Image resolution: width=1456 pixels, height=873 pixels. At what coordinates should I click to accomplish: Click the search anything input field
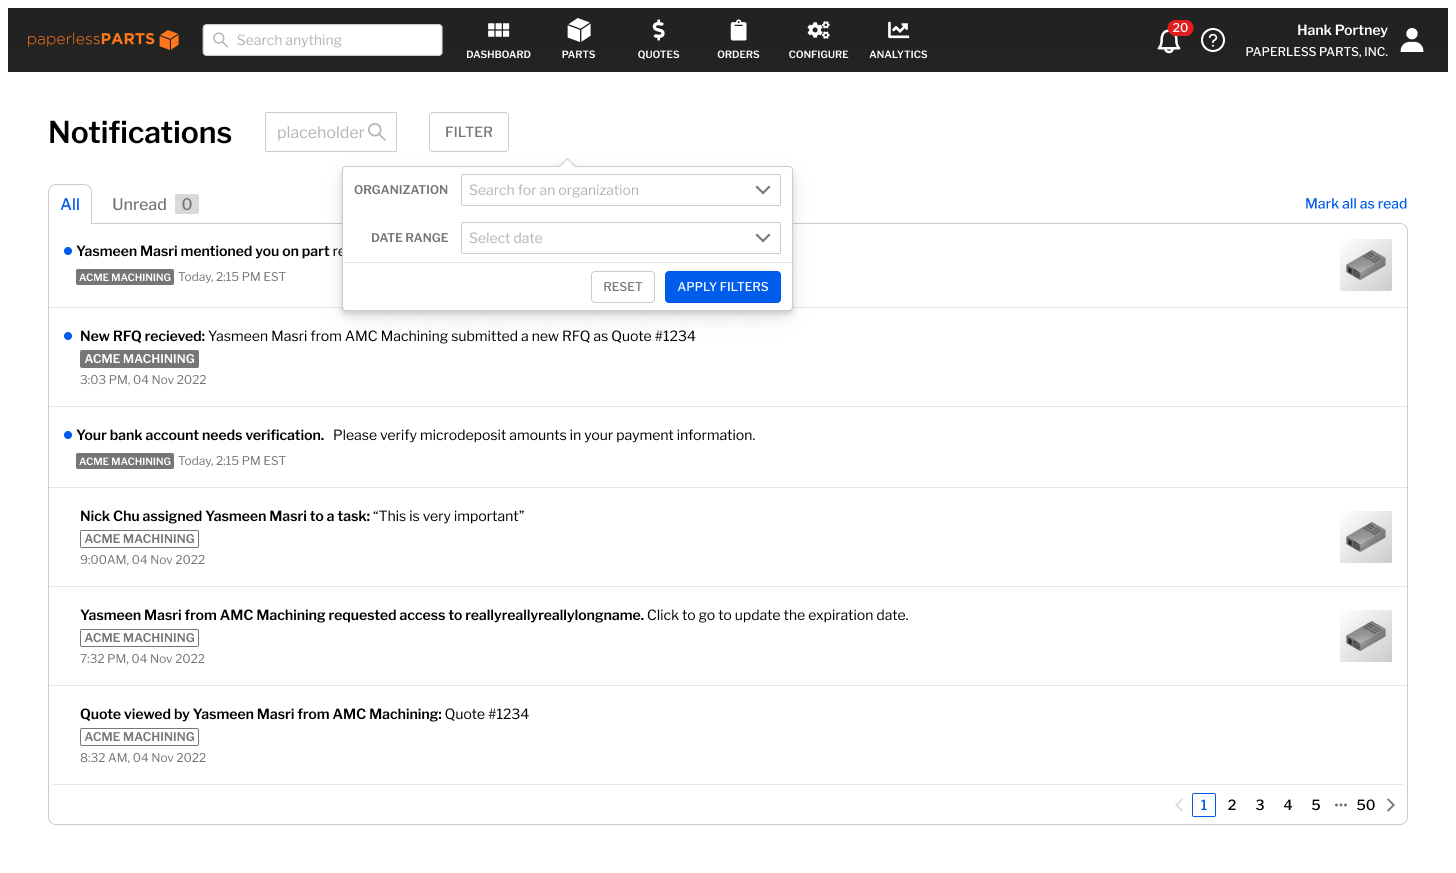pyautogui.click(x=322, y=39)
